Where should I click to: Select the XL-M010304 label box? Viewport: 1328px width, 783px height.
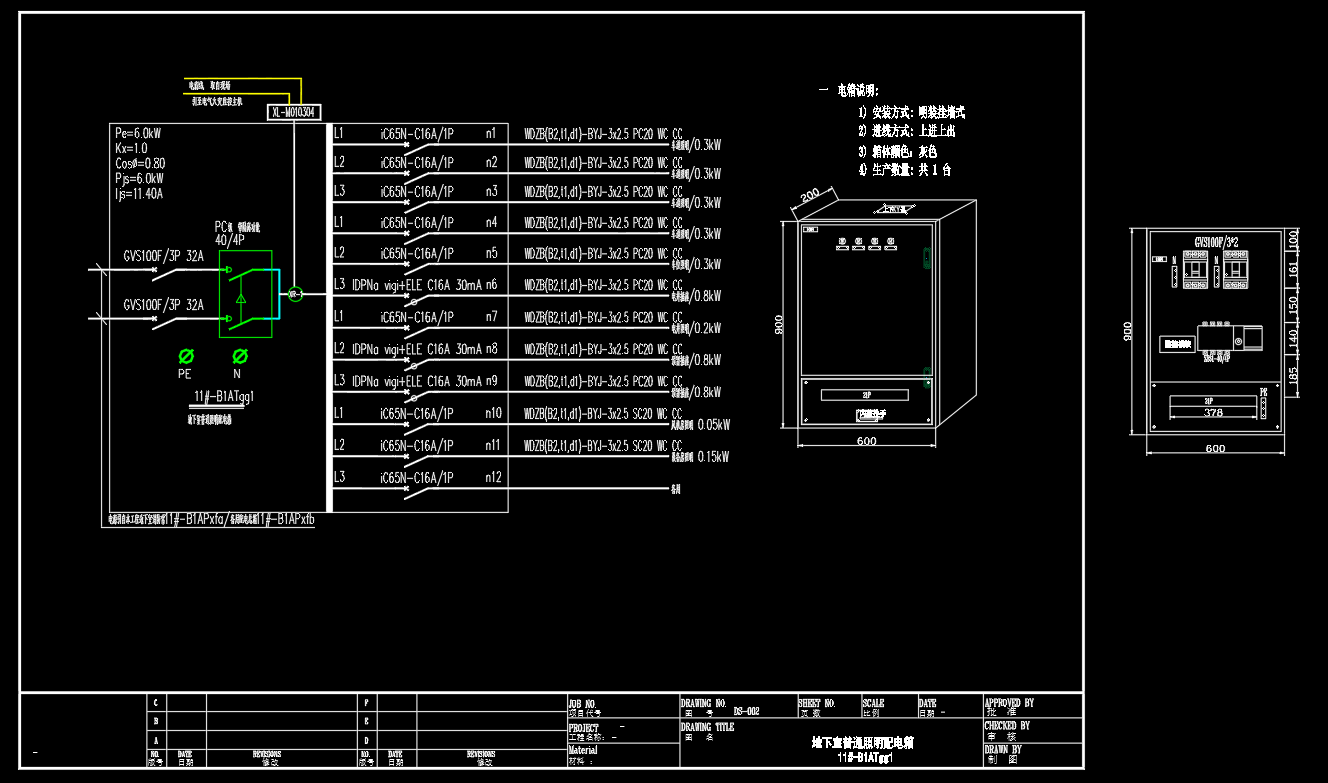tap(293, 113)
